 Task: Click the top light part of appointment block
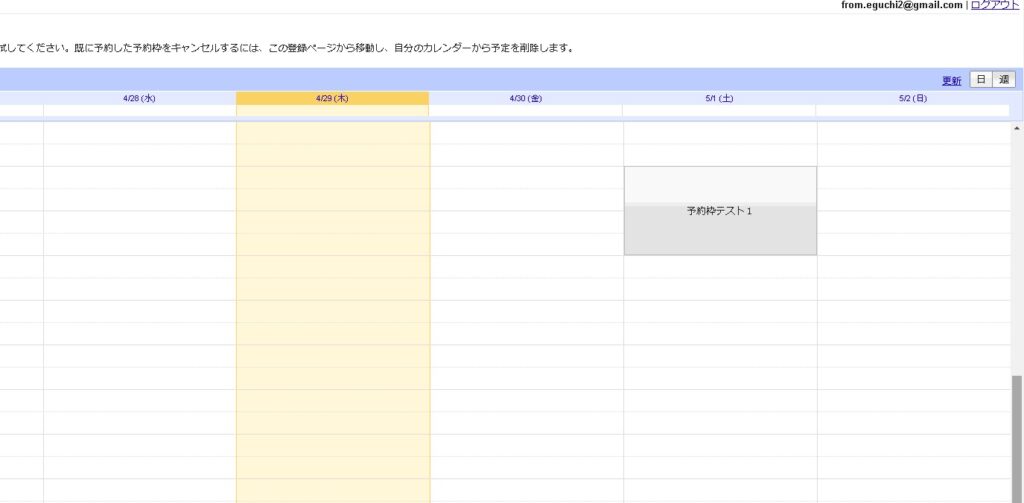pyautogui.click(x=720, y=184)
